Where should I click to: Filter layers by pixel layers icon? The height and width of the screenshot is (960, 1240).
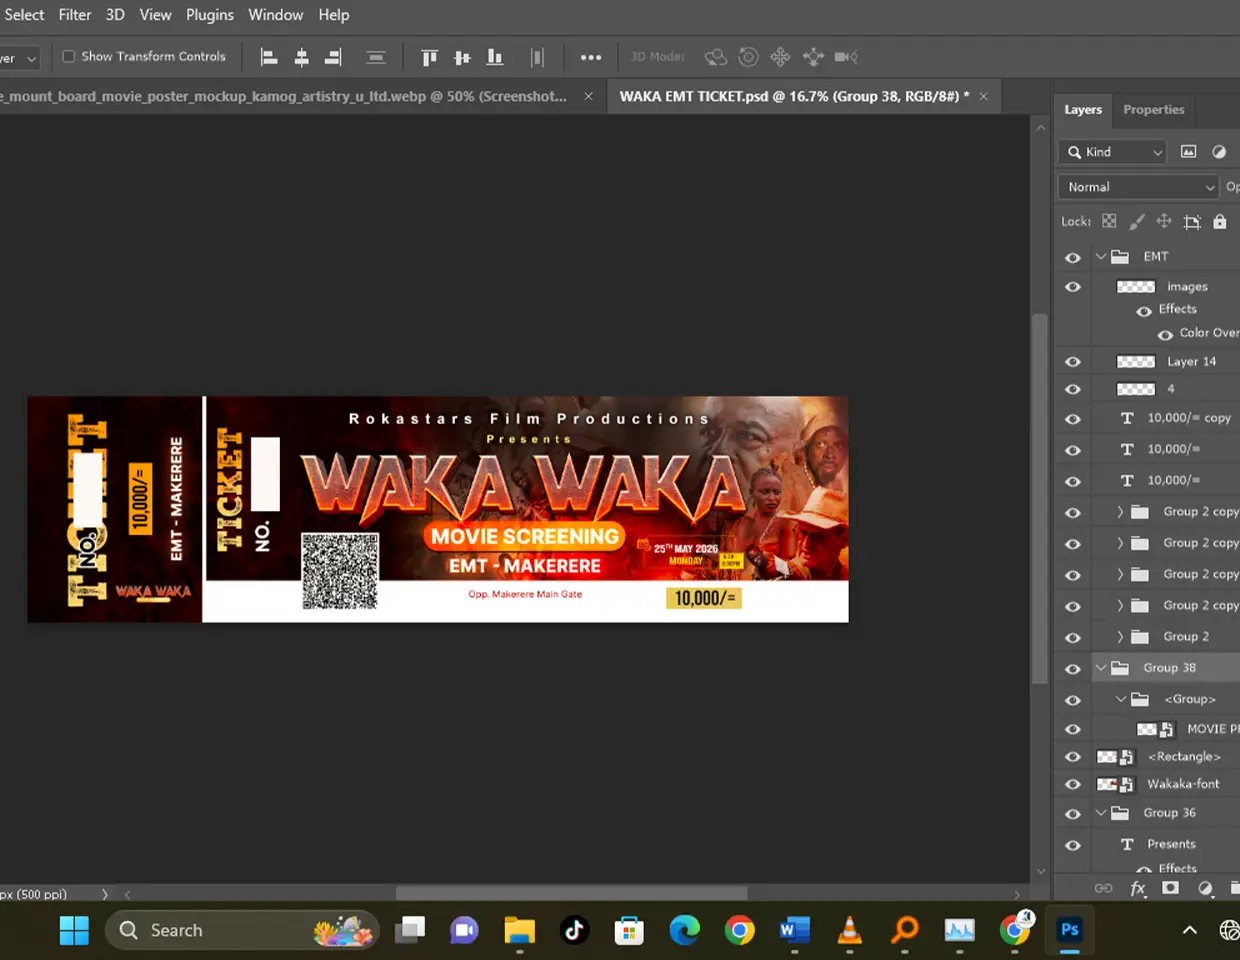(x=1188, y=152)
